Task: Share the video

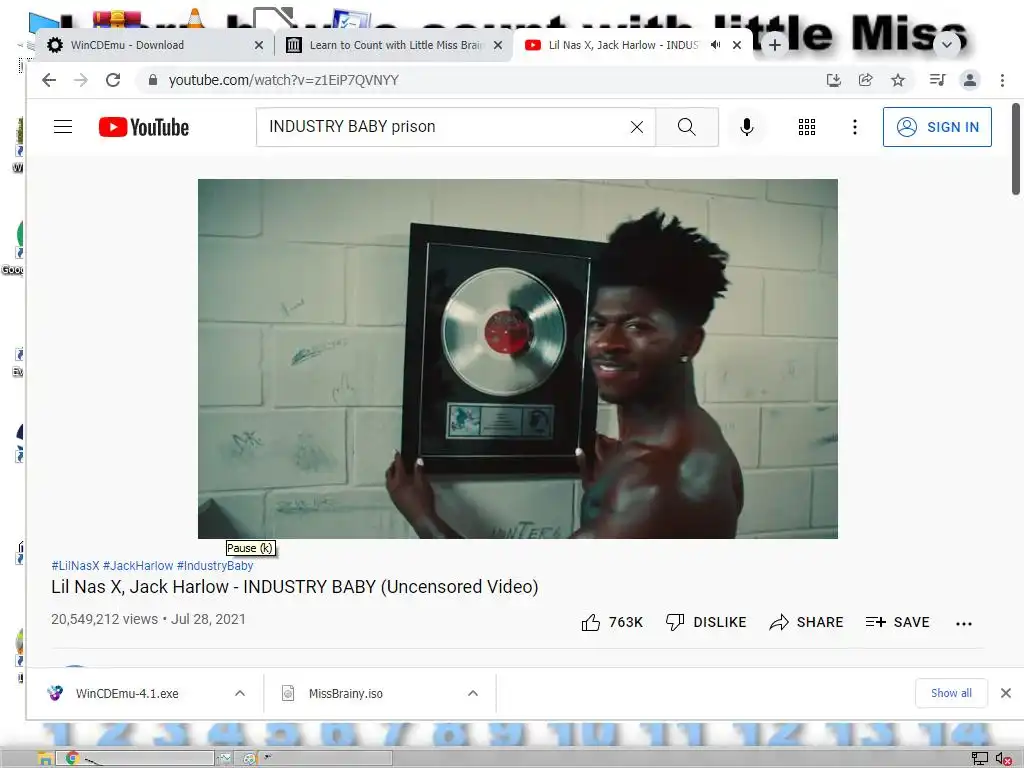Action: (x=806, y=622)
